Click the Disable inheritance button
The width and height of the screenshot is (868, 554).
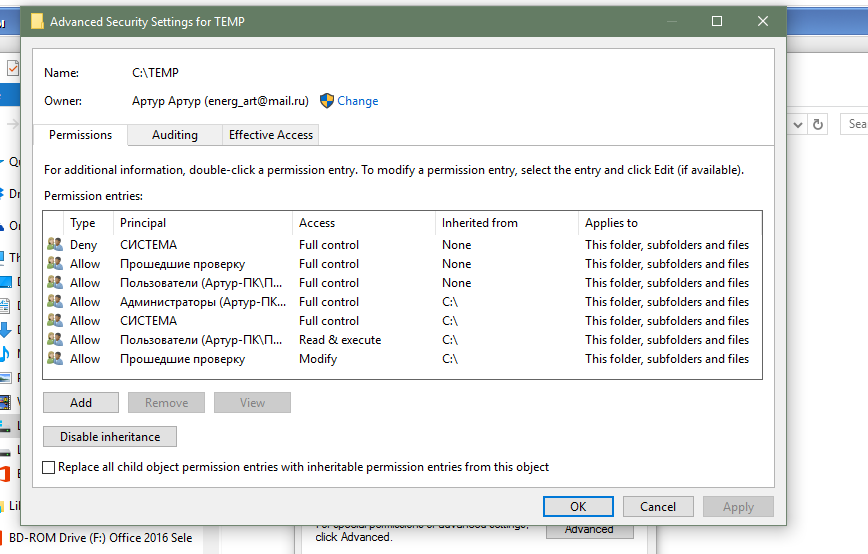[110, 437]
